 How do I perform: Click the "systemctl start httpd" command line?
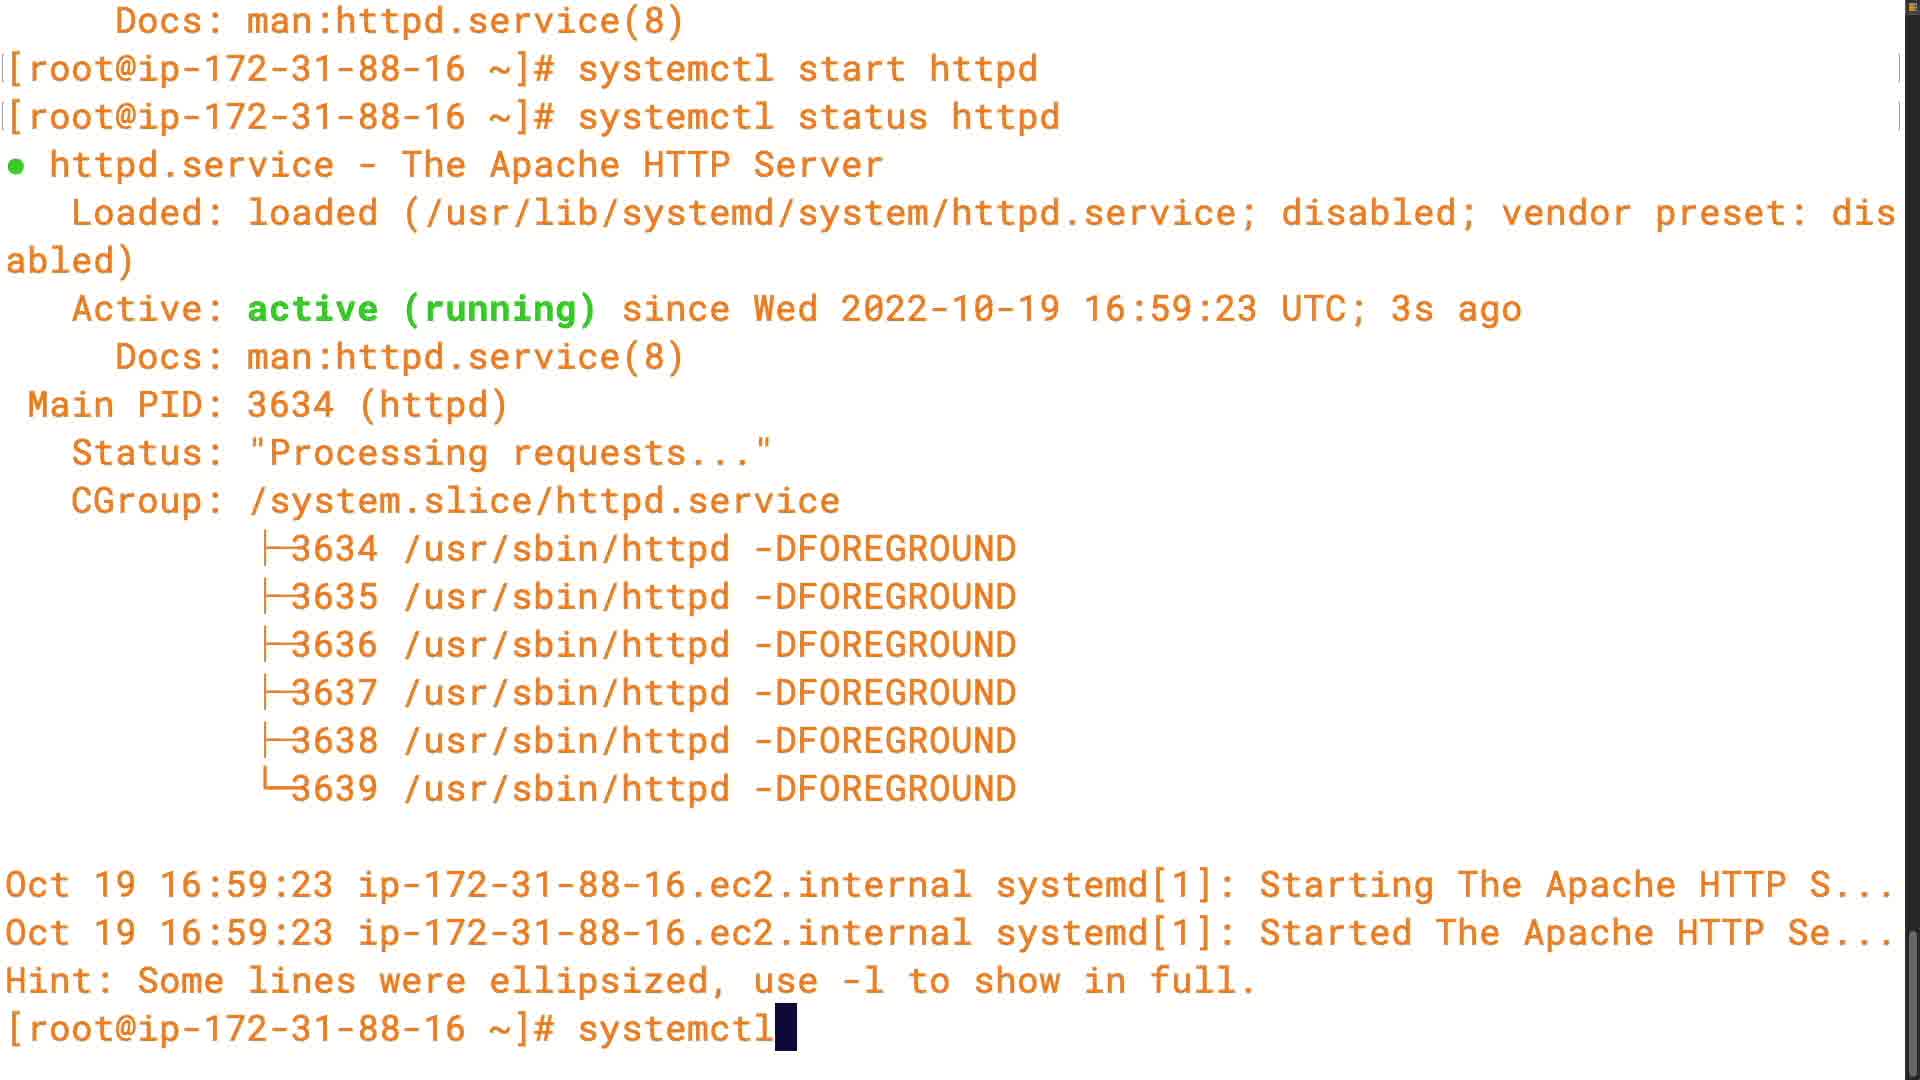click(807, 69)
